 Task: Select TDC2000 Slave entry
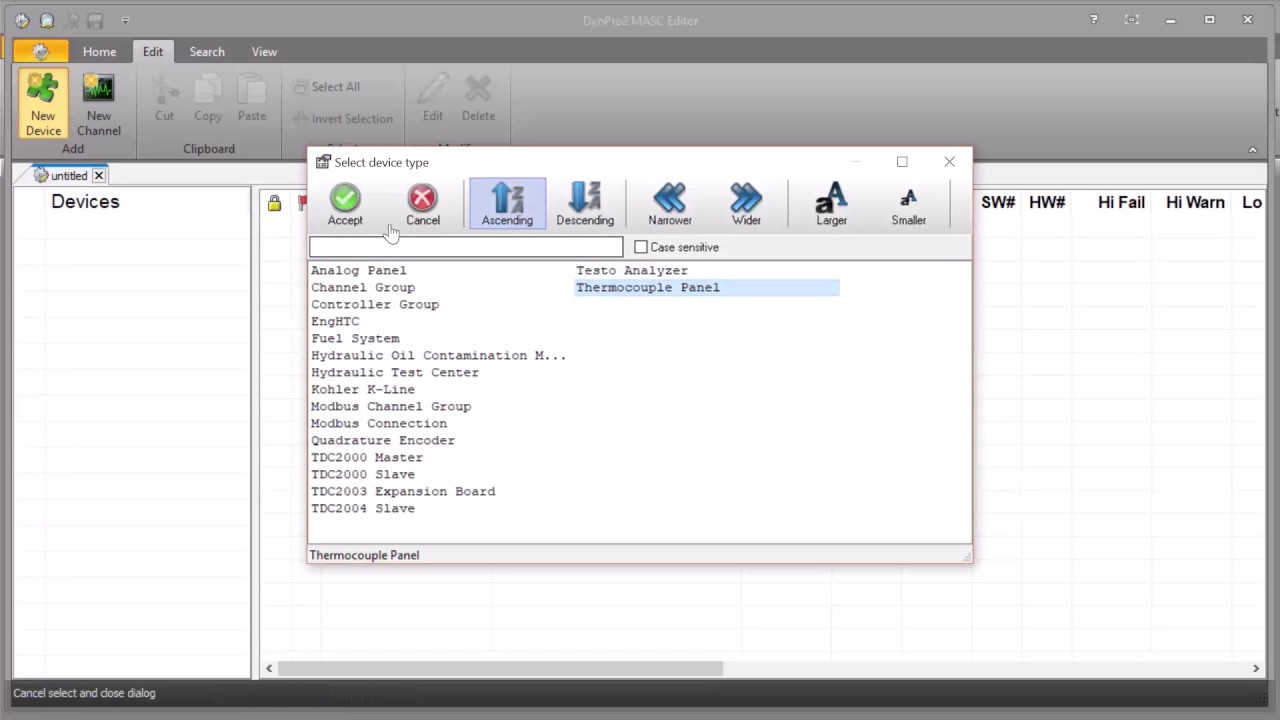[363, 474]
